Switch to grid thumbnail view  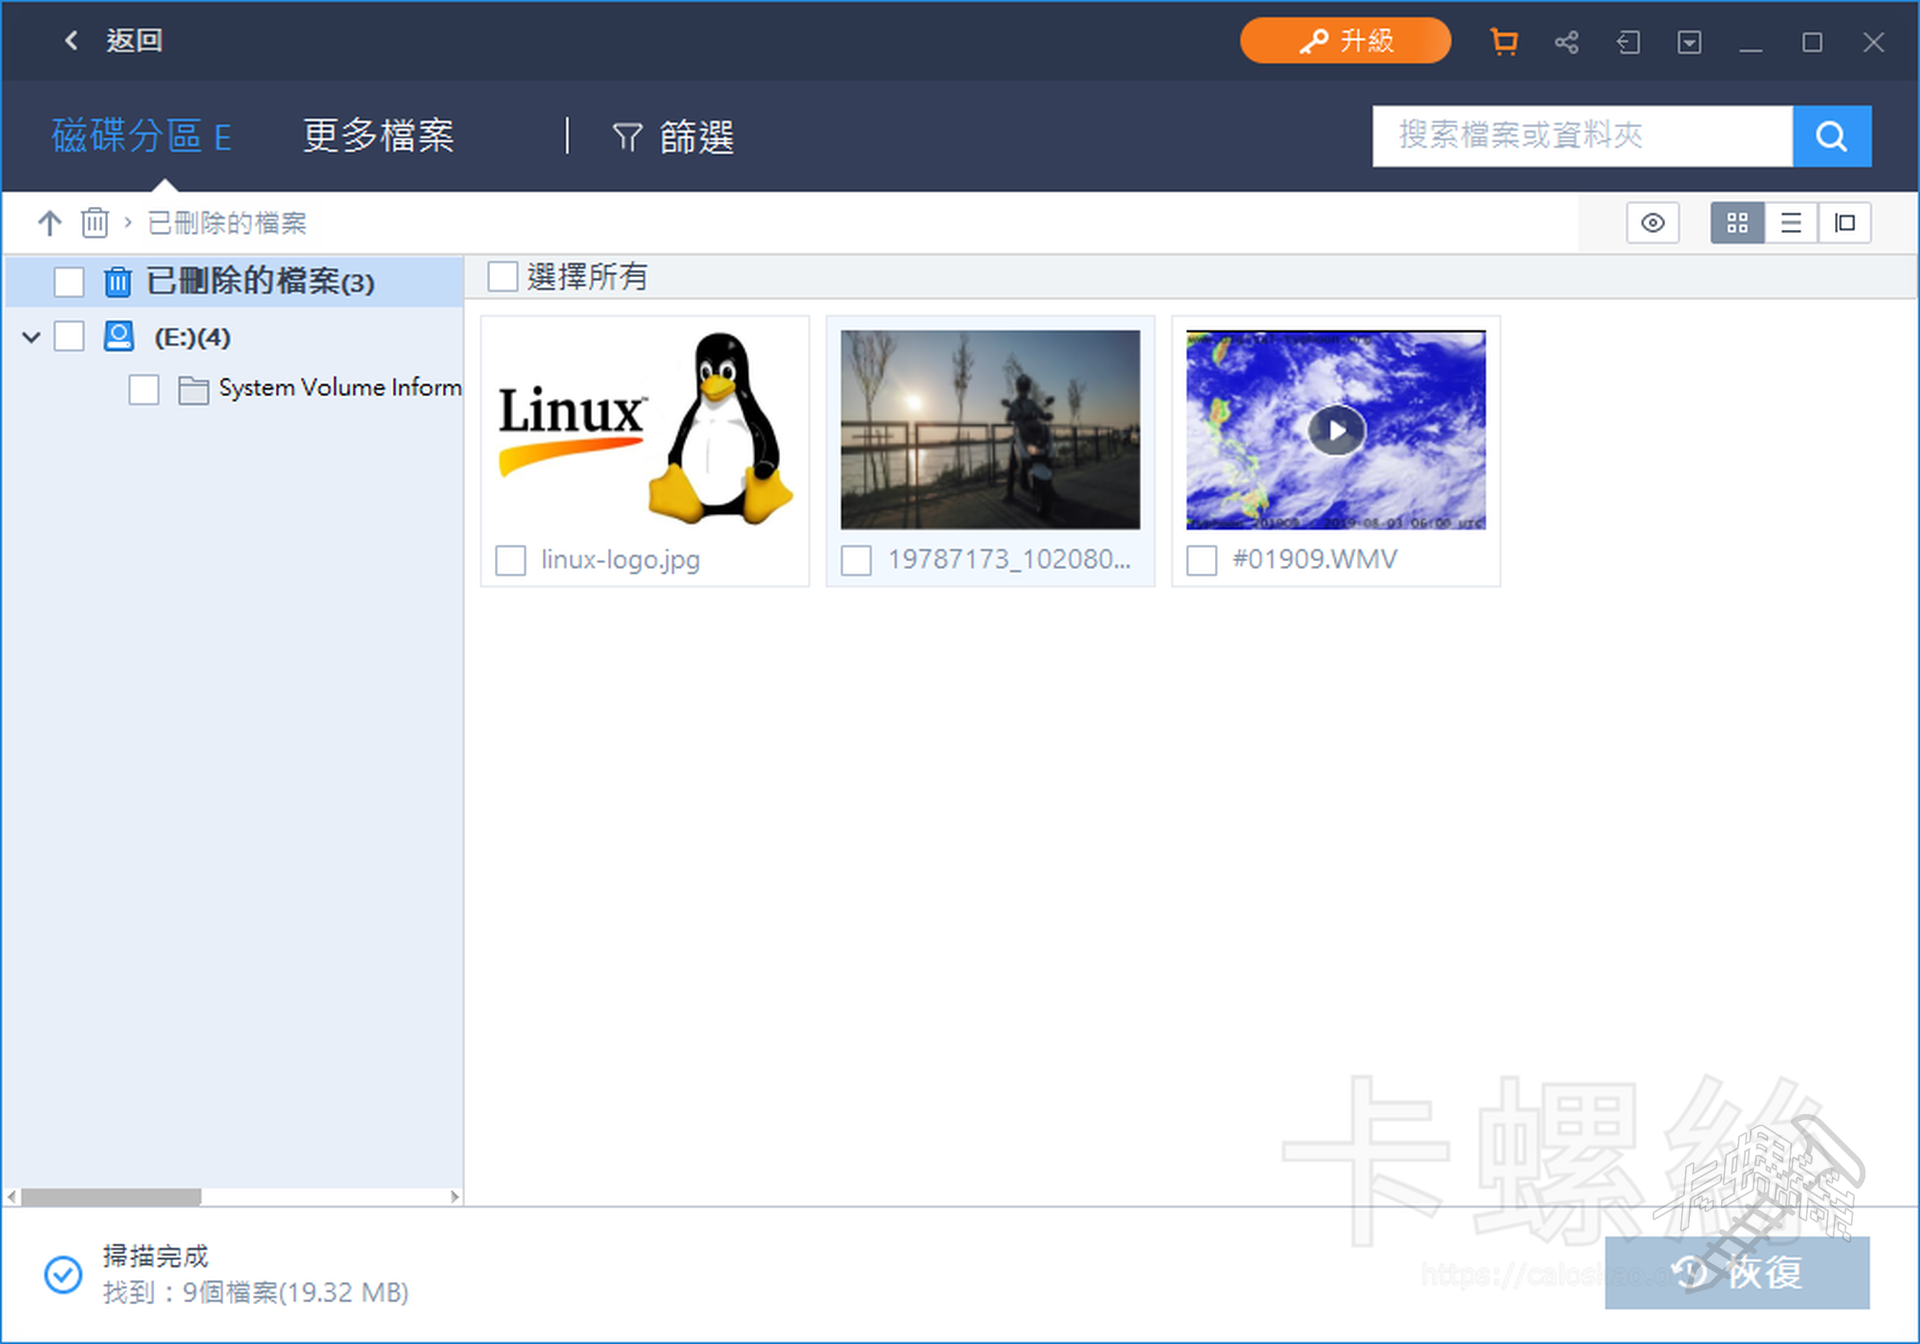(x=1737, y=223)
